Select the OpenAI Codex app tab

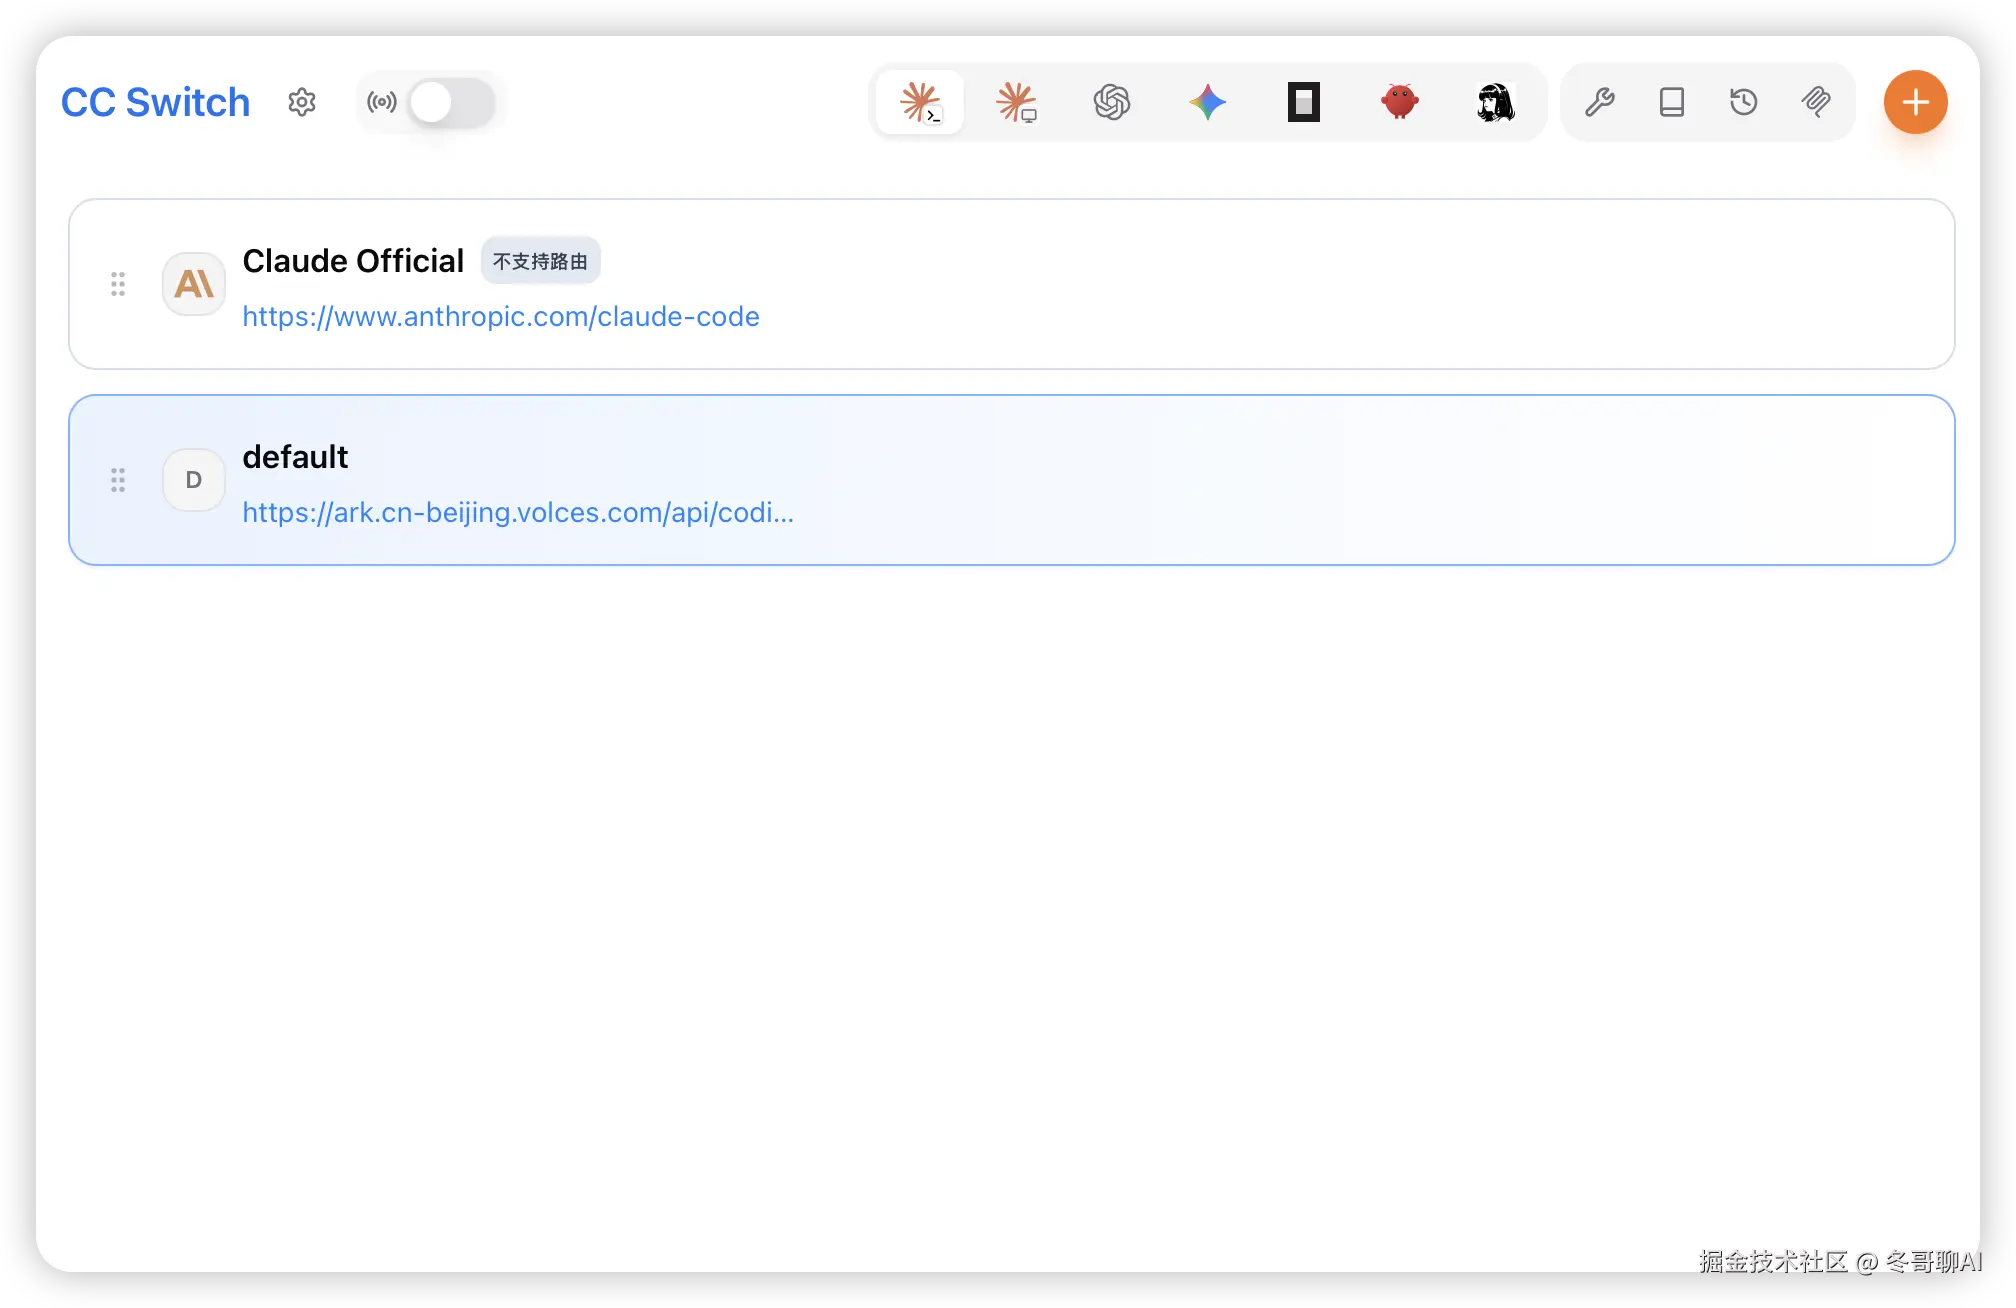(1112, 102)
